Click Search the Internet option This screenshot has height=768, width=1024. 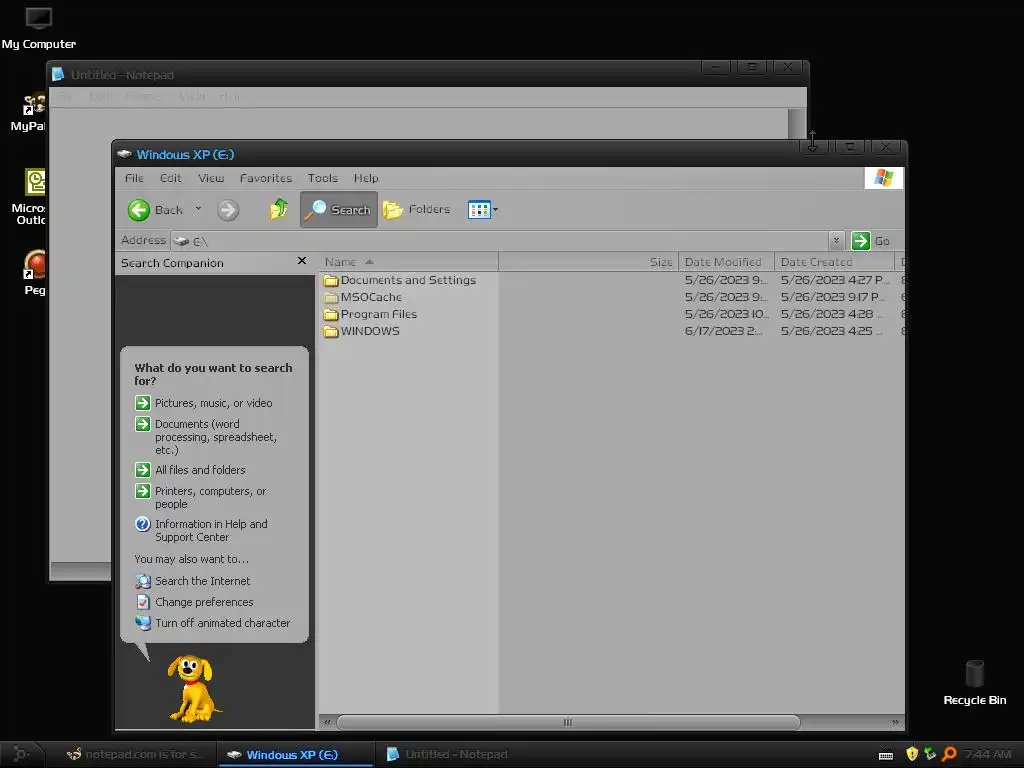193,581
